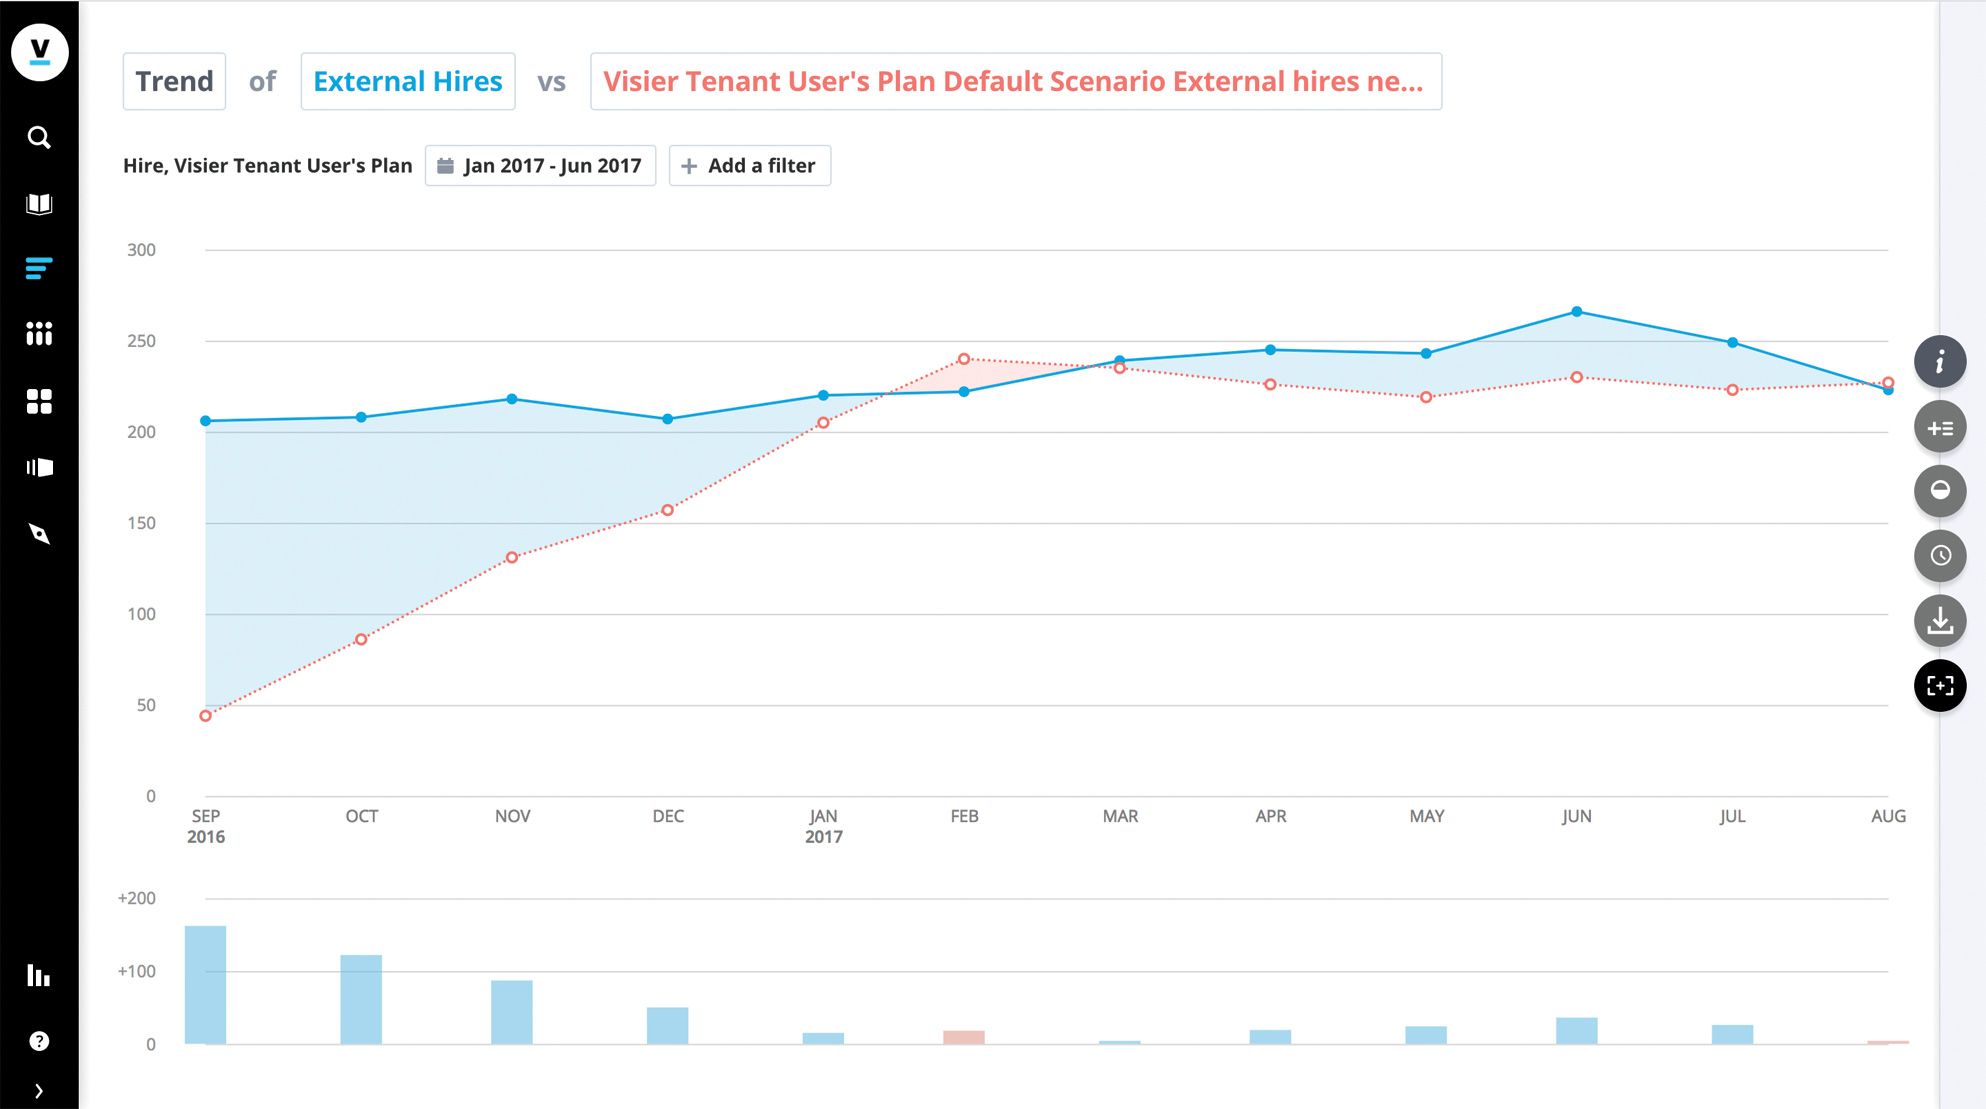Open the guidebook icon in sidebar
The height and width of the screenshot is (1109, 1986).
pos(39,204)
